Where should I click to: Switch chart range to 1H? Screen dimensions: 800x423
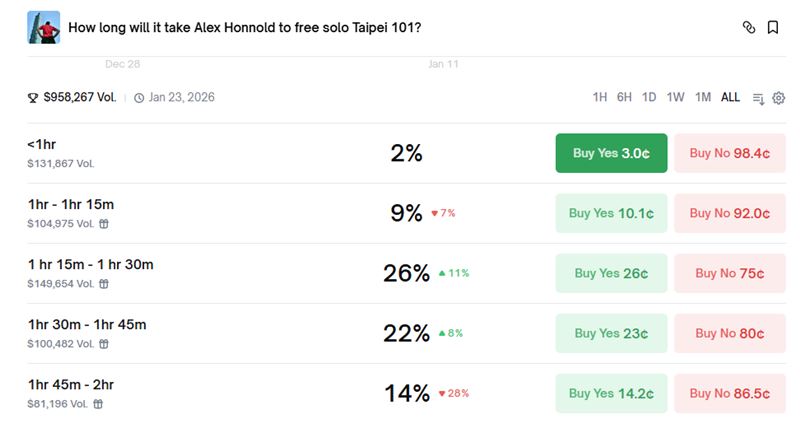coord(600,97)
